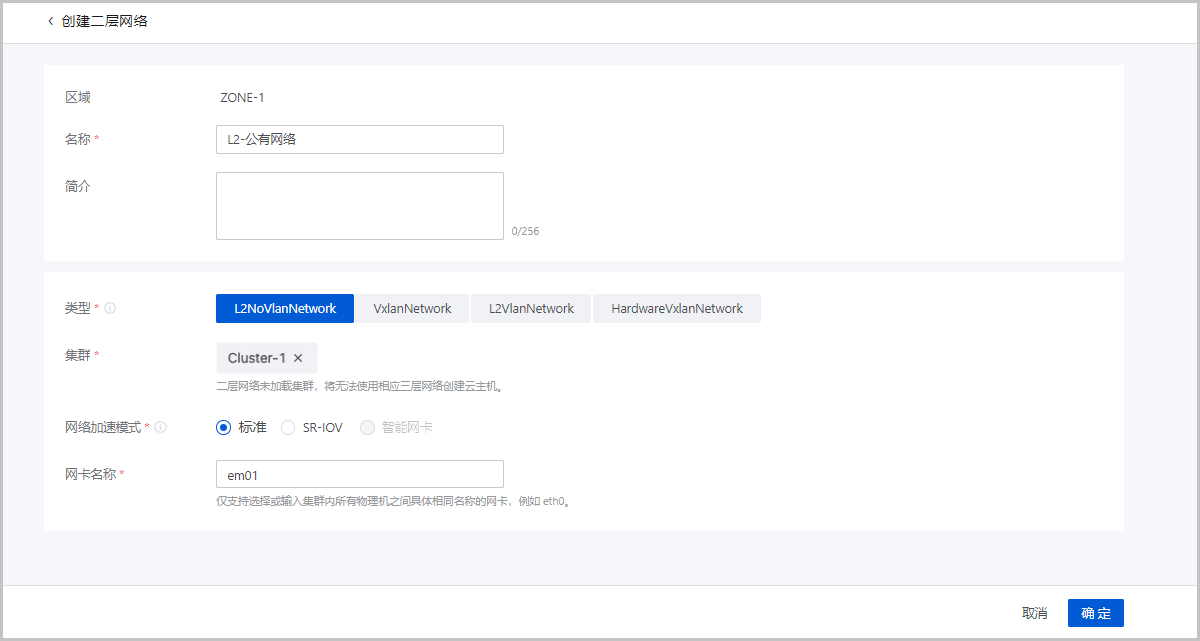Focus the 简介 description textarea
1200x641 pixels.
(359, 205)
